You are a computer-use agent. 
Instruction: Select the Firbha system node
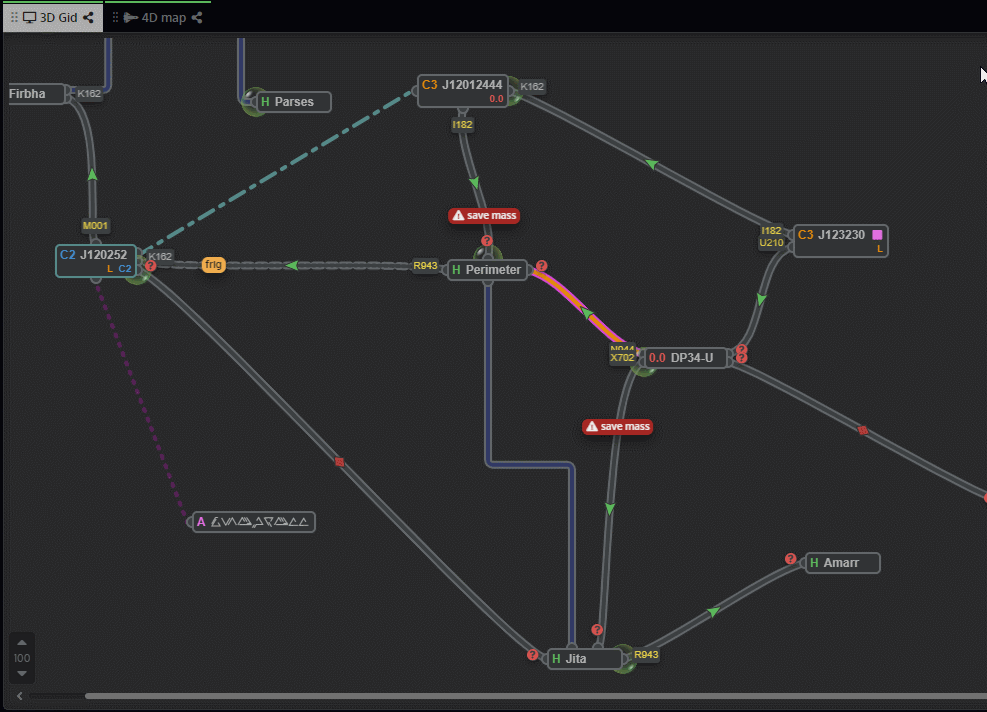[x=37, y=94]
